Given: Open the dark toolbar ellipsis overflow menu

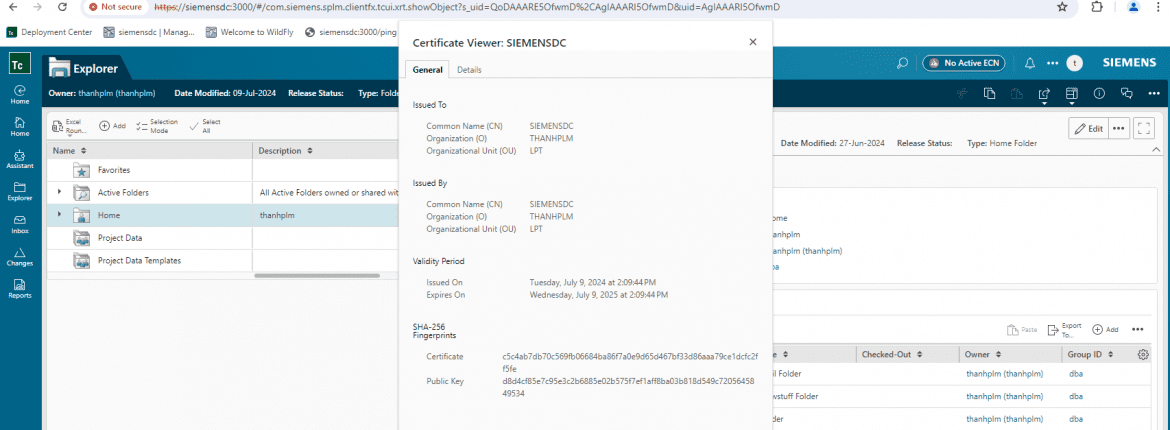Looking at the screenshot, I should [x=1152, y=93].
